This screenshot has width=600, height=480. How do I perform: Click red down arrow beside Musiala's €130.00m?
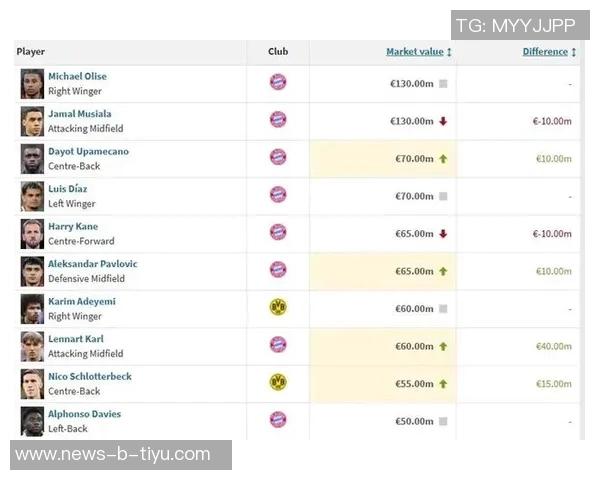pyautogui.click(x=443, y=121)
